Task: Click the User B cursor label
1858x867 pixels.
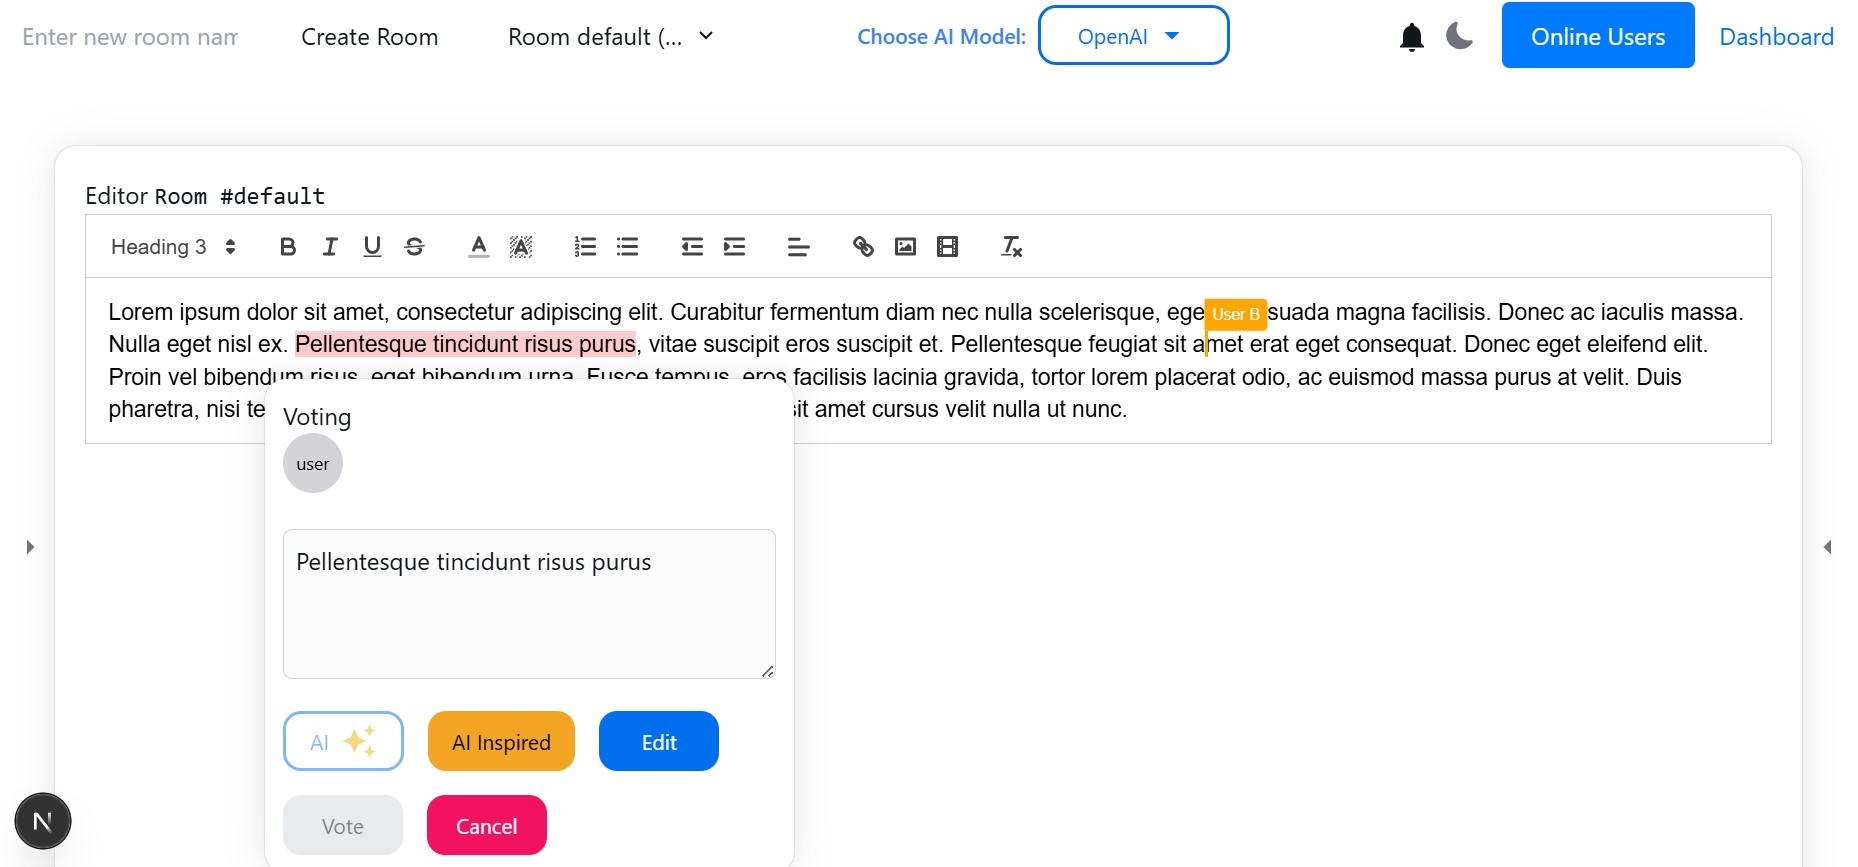Action: tap(1235, 314)
